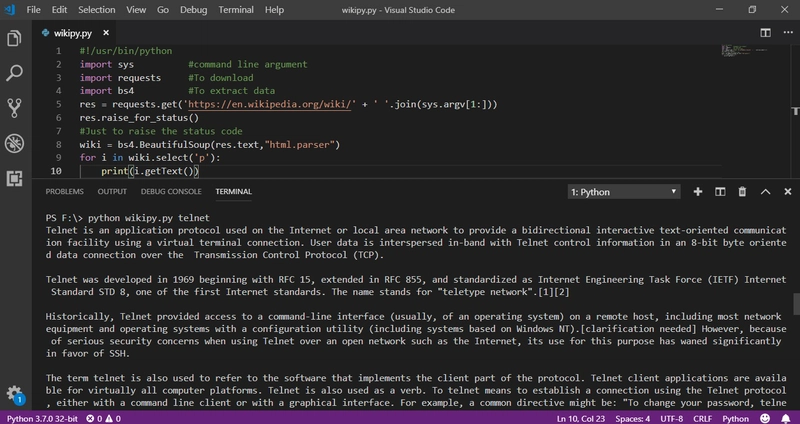Viewport: 800px width, 424px height.
Task: Open the Debug menu
Action: pyautogui.click(x=193, y=10)
